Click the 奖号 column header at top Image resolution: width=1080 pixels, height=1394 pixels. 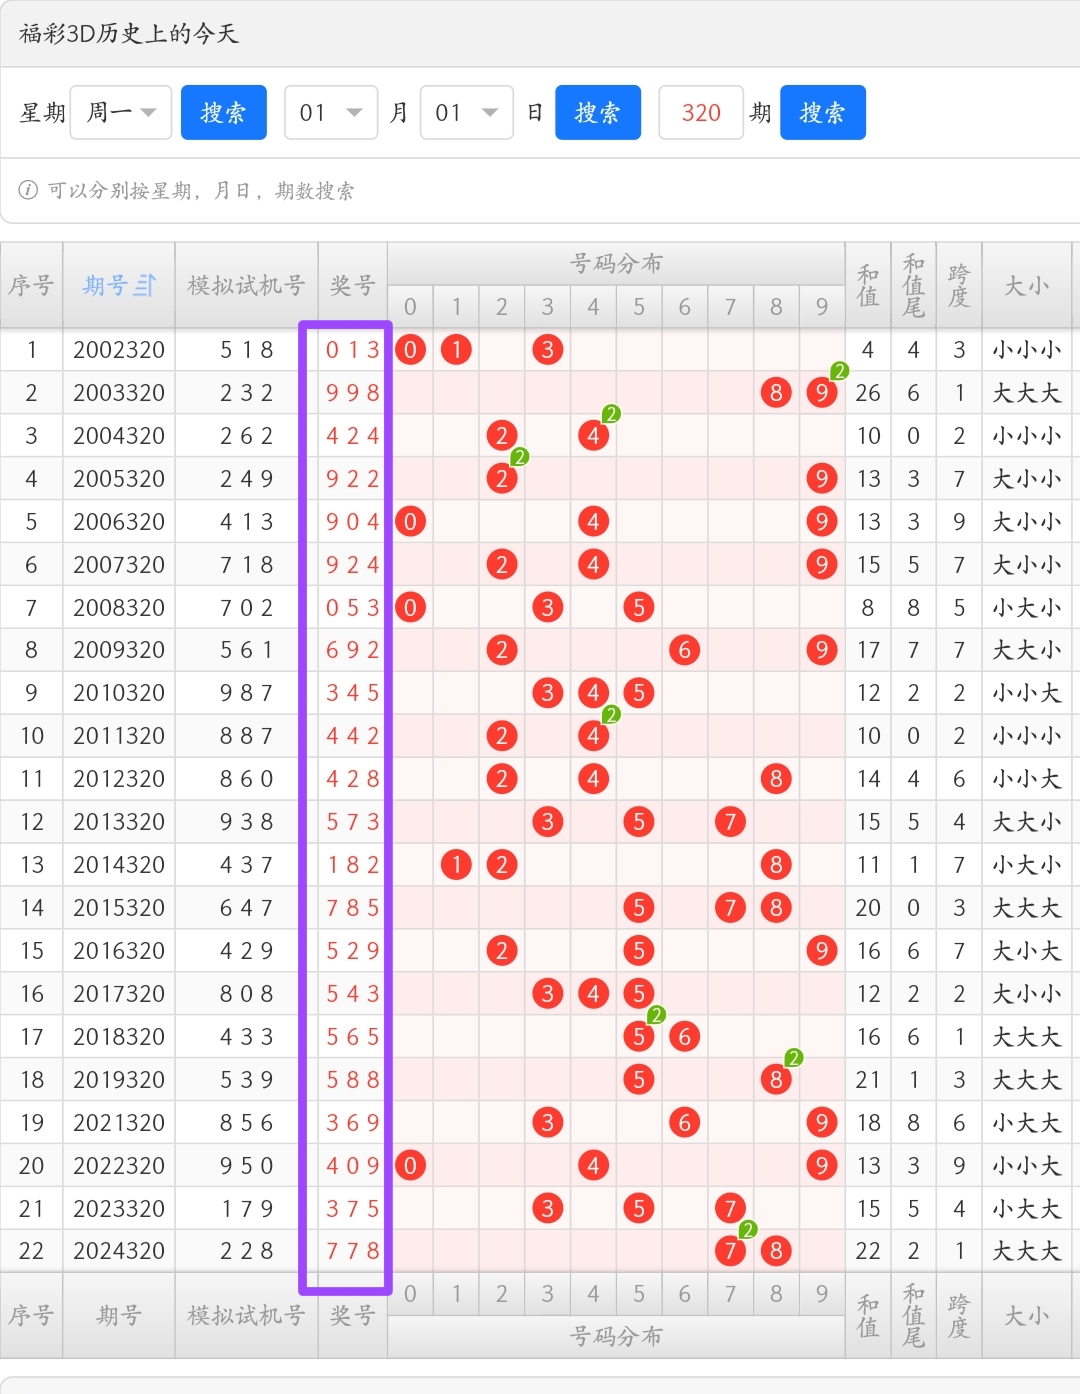(x=352, y=286)
